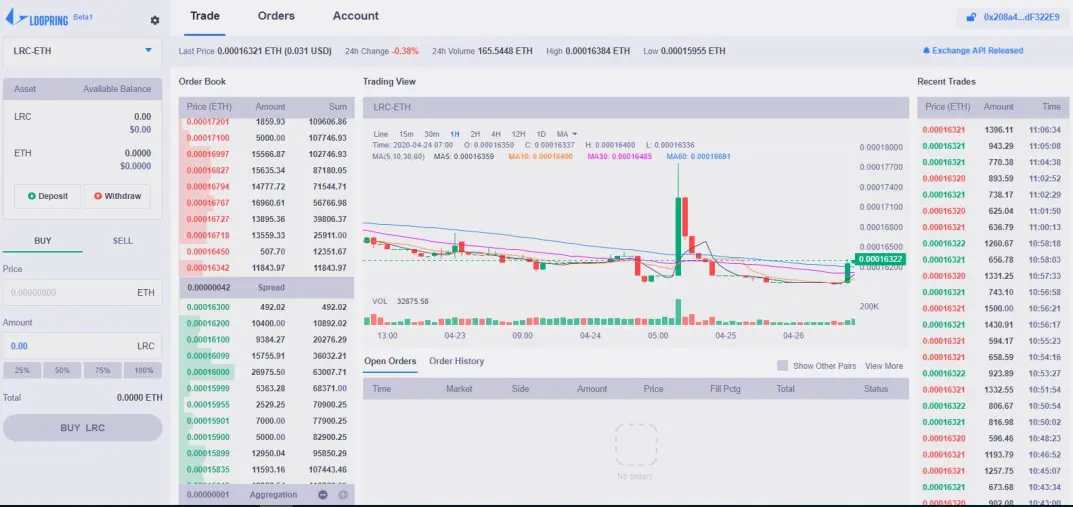Open the Order History tab
Viewport: 1073px width, 507px height.
pyautogui.click(x=456, y=361)
